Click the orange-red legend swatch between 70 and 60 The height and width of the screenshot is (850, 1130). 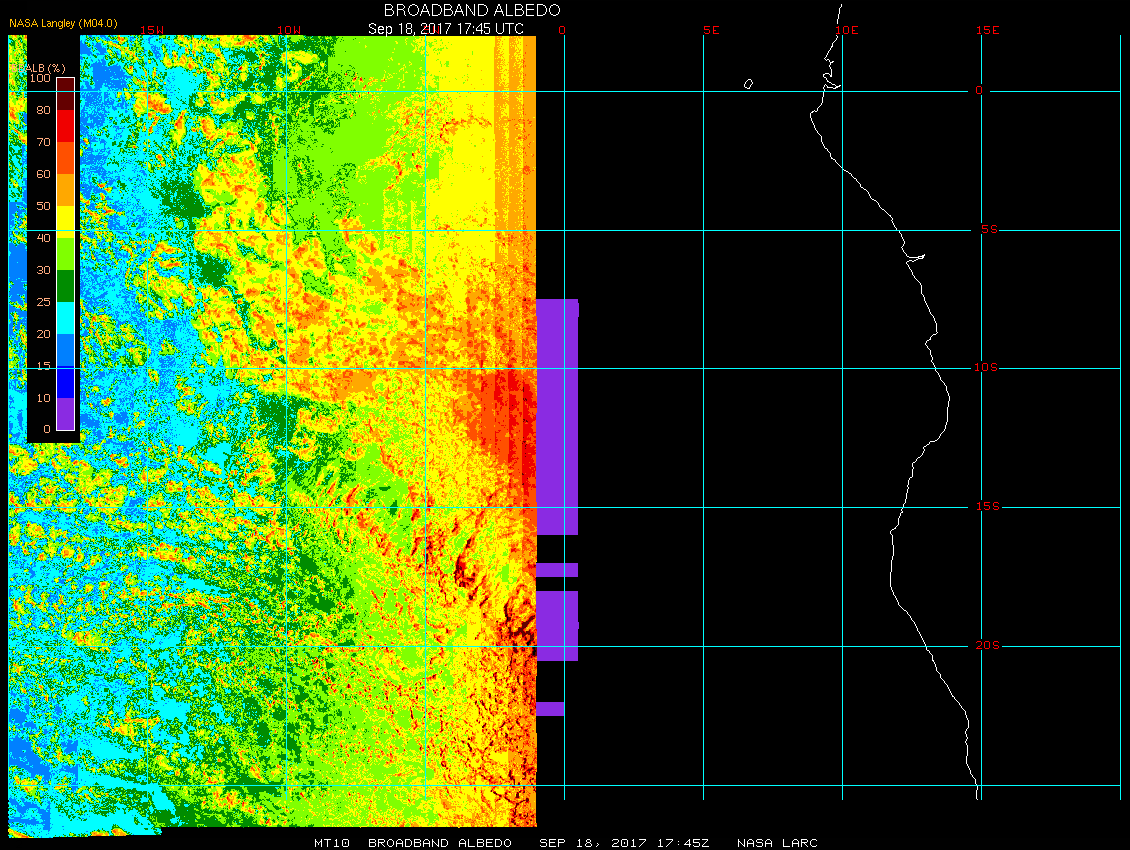66,158
